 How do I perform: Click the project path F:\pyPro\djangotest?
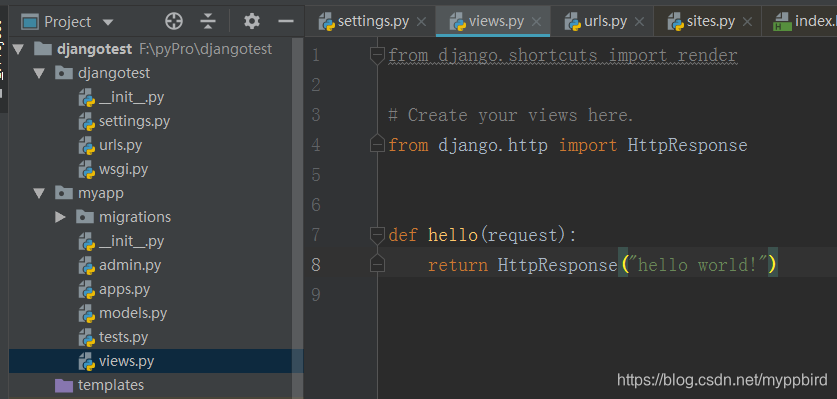click(x=206, y=49)
